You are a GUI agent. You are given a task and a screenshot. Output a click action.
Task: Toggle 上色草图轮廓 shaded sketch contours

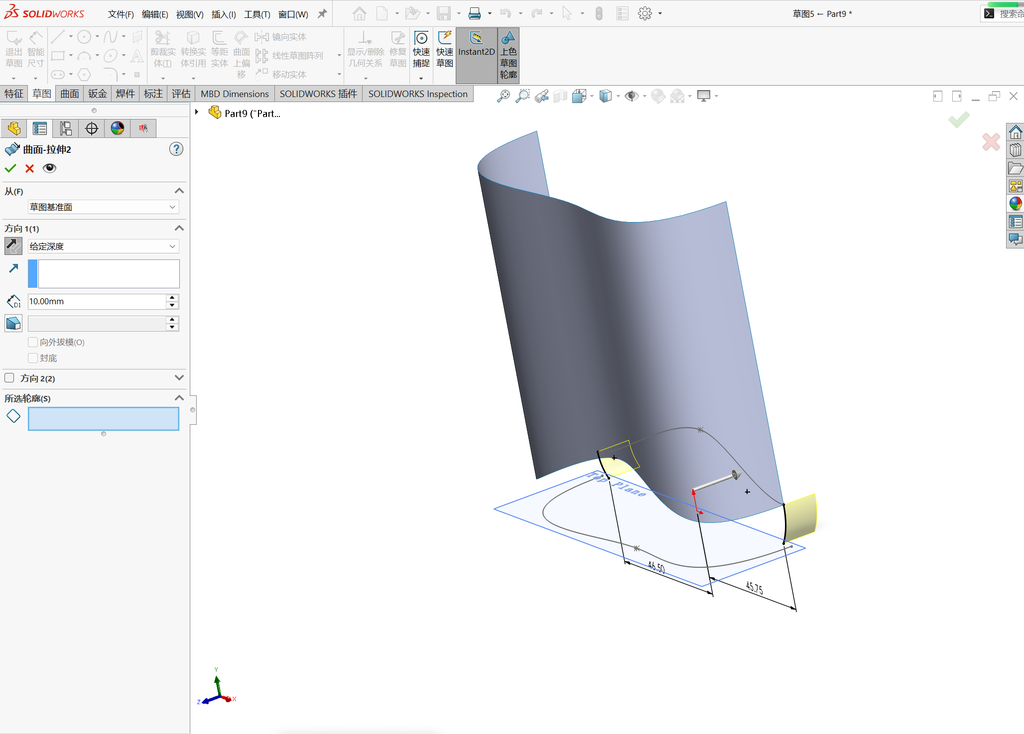[508, 55]
